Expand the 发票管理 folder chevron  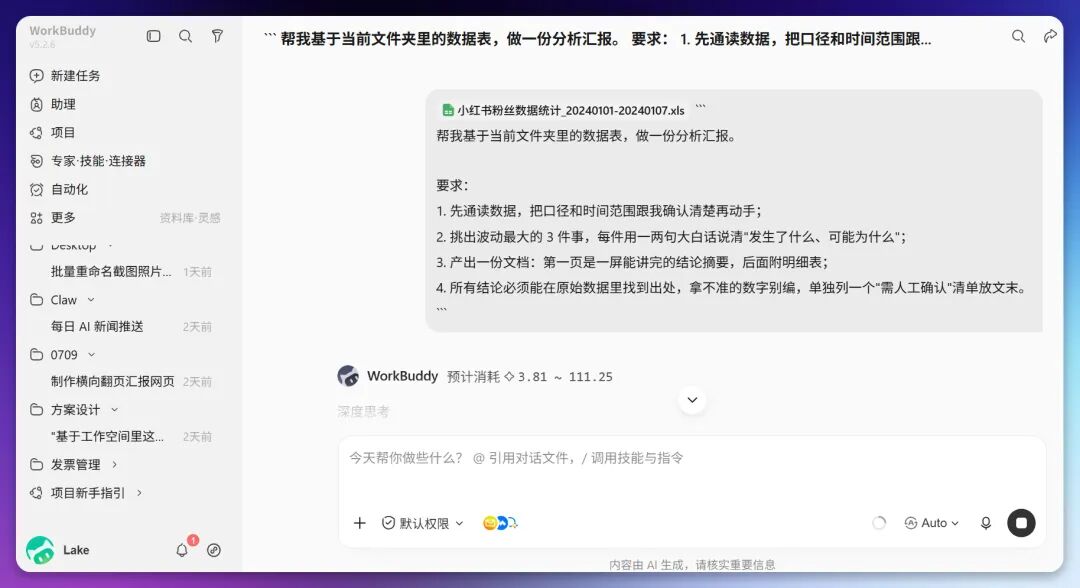pyautogui.click(x=114, y=465)
